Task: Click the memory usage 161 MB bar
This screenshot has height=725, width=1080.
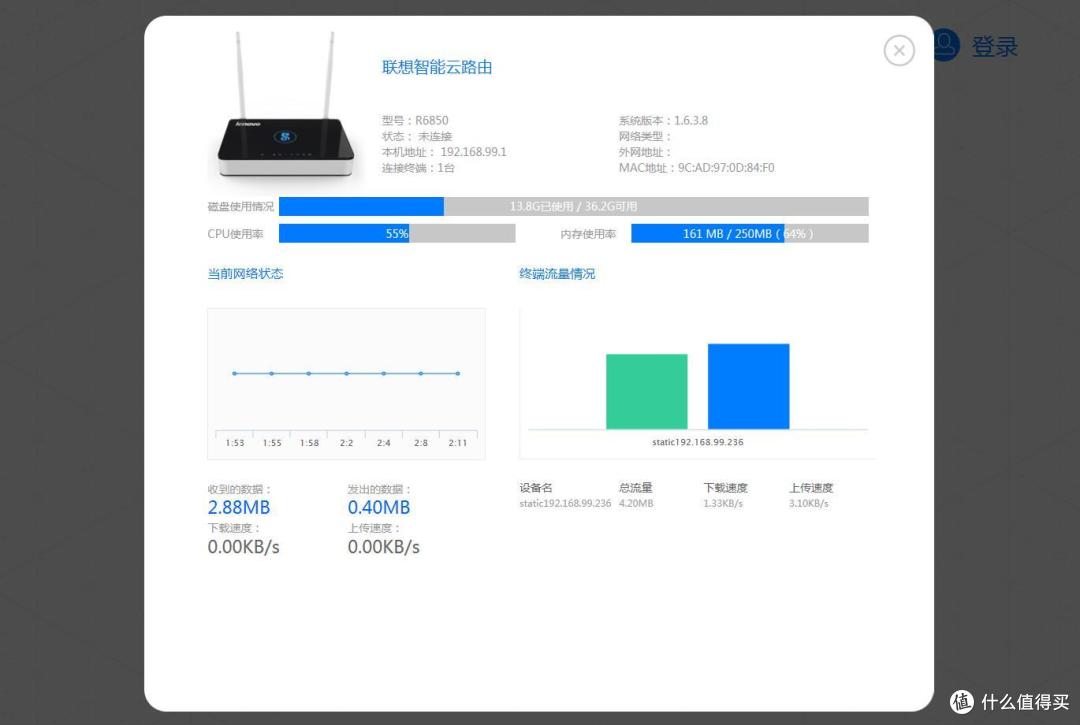Action: [x=749, y=233]
